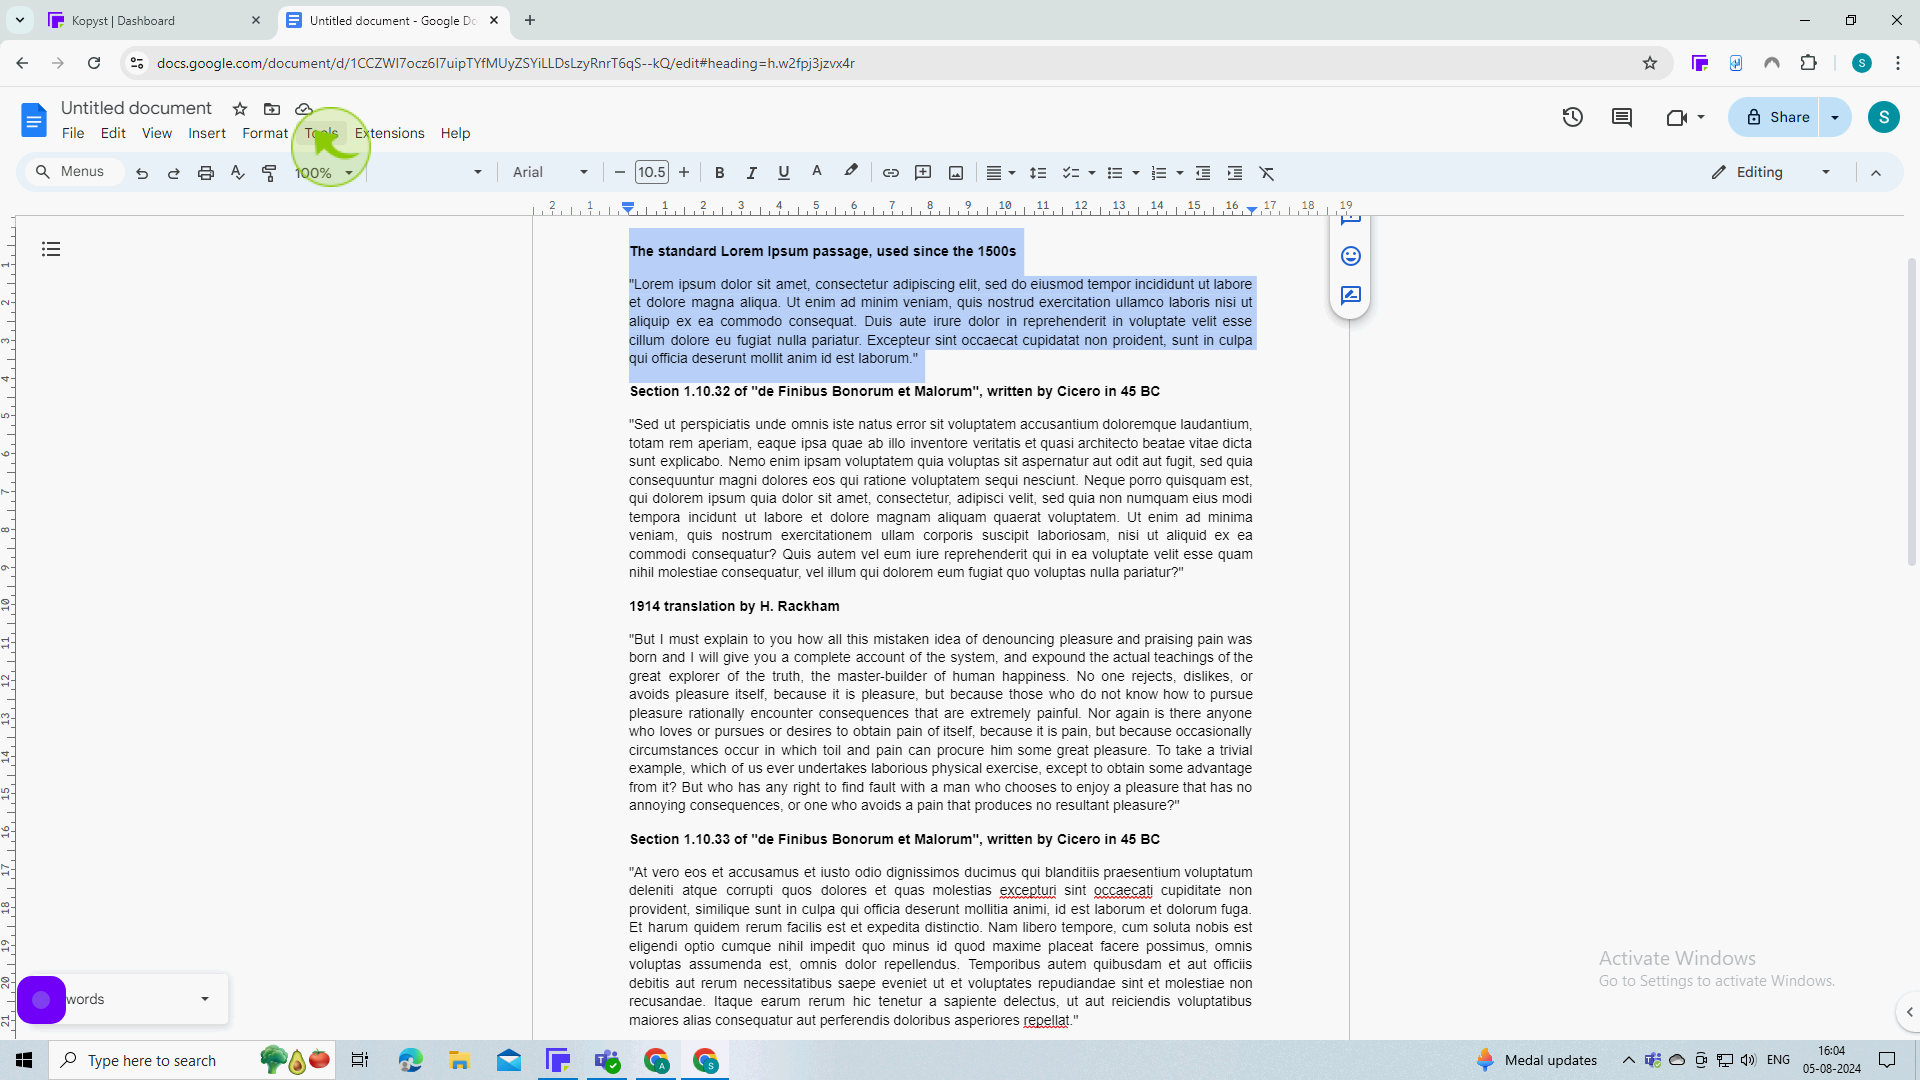Image resolution: width=1920 pixels, height=1080 pixels.
Task: Toggle Underline formatting
Action: click(783, 173)
